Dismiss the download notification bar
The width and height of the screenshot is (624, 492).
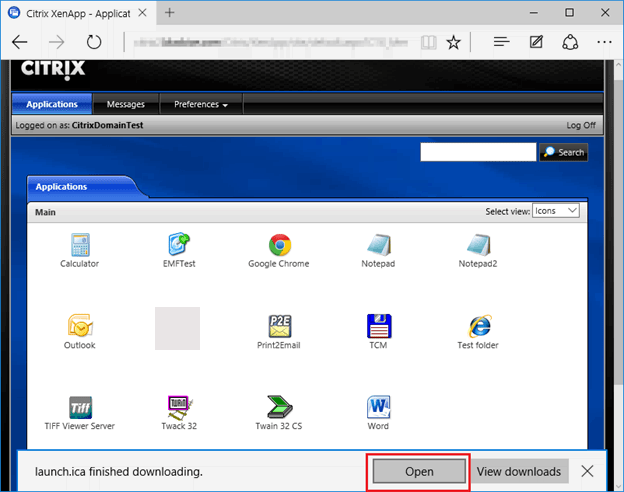(x=587, y=471)
